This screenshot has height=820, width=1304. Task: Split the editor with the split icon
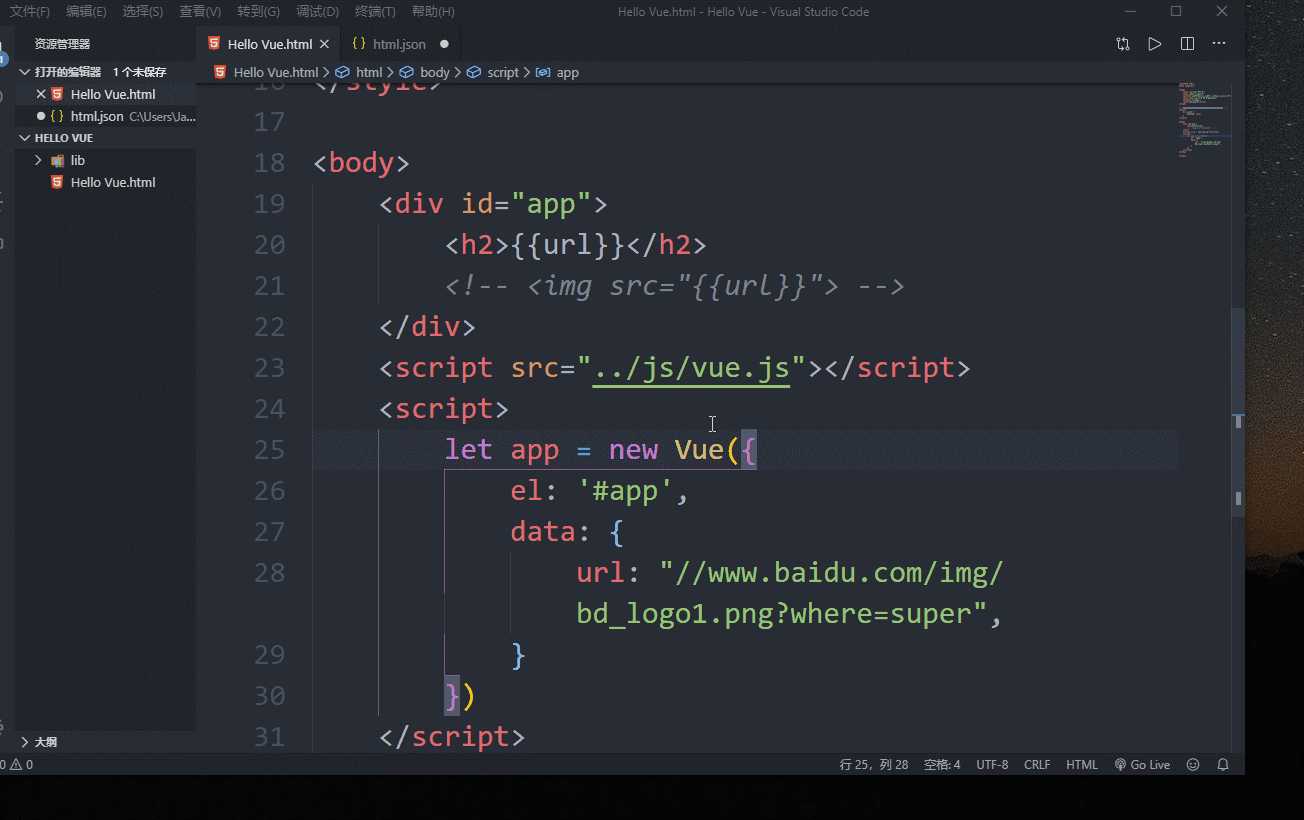coord(1187,44)
